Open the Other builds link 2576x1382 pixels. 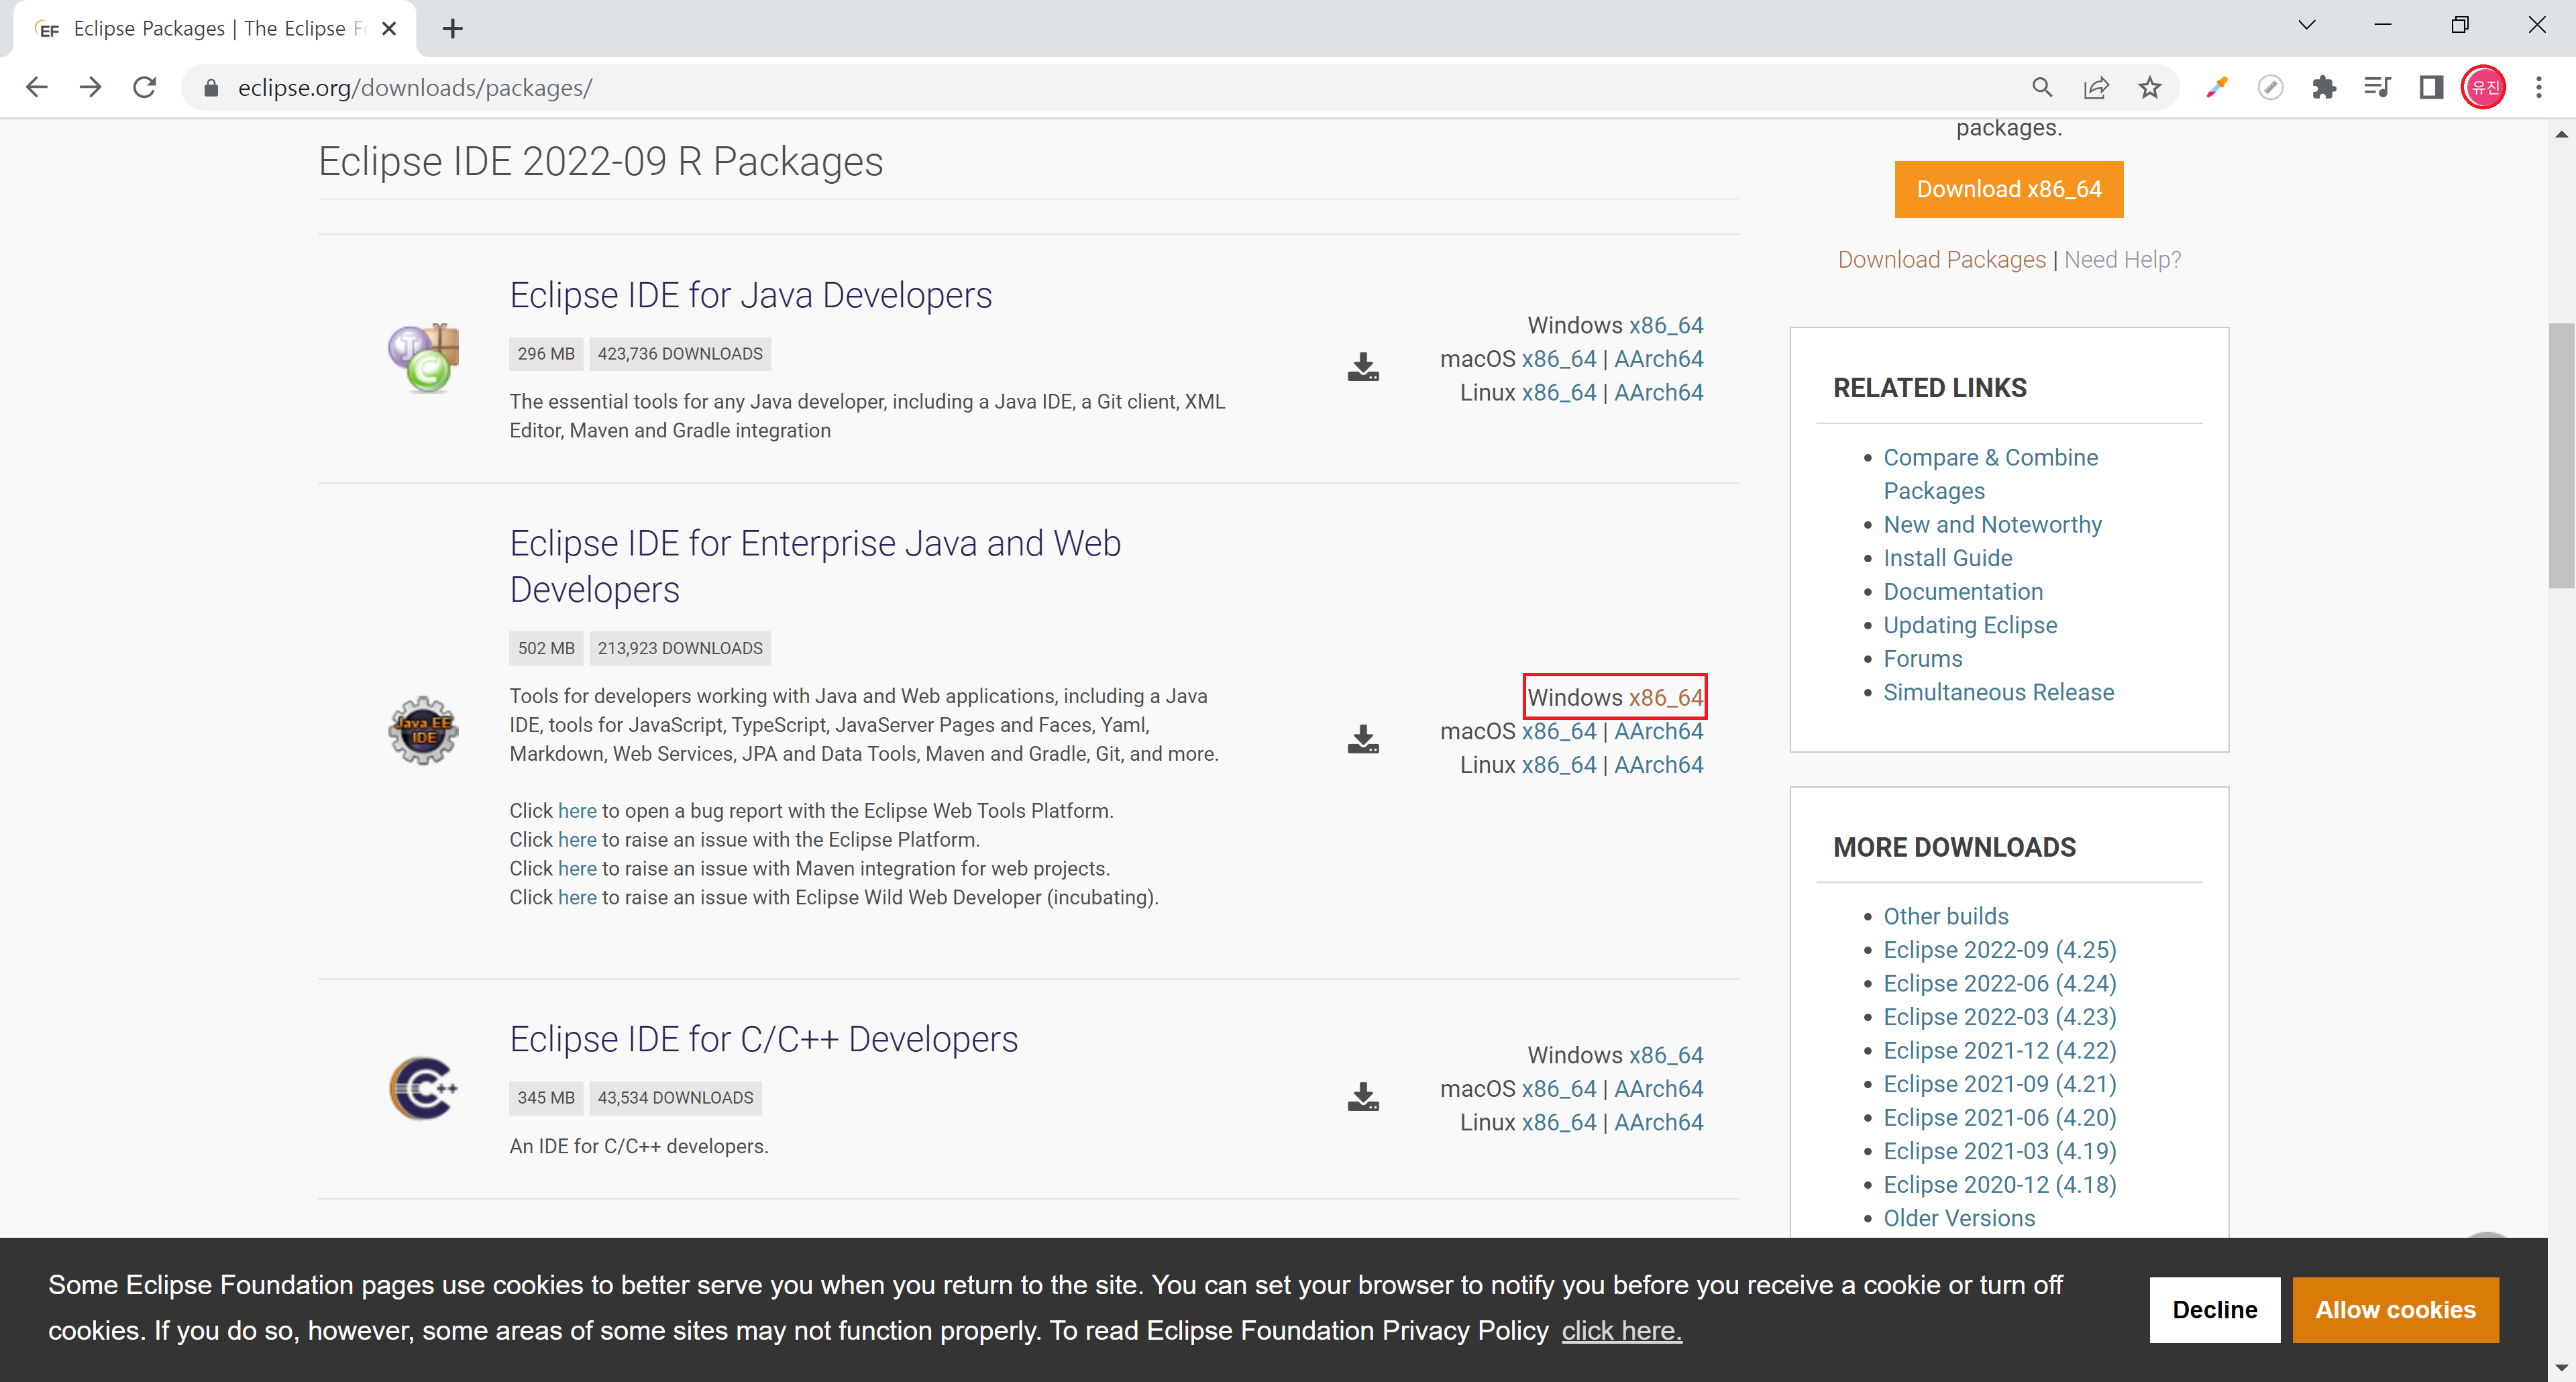[1945, 916]
